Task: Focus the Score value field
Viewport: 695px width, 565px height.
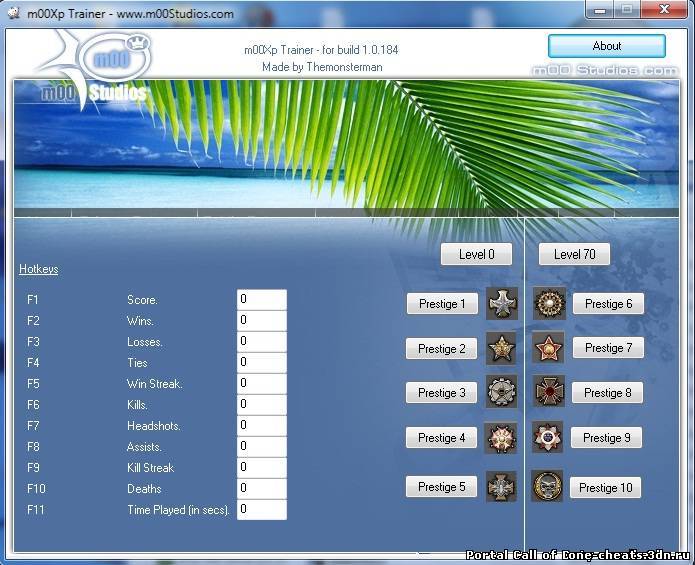Action: (x=262, y=300)
